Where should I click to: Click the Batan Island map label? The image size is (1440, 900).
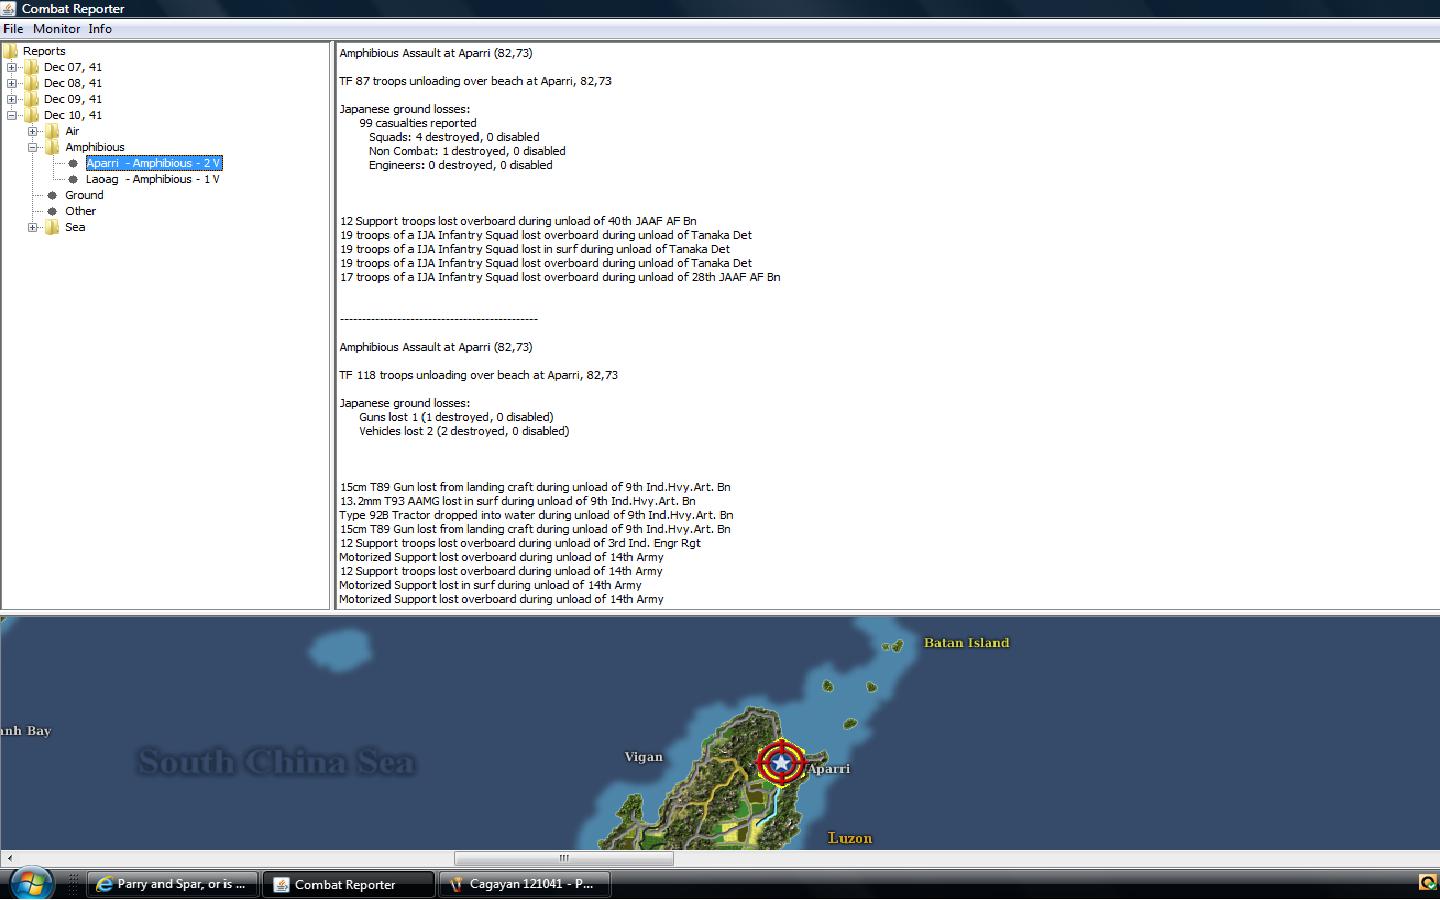click(x=966, y=643)
